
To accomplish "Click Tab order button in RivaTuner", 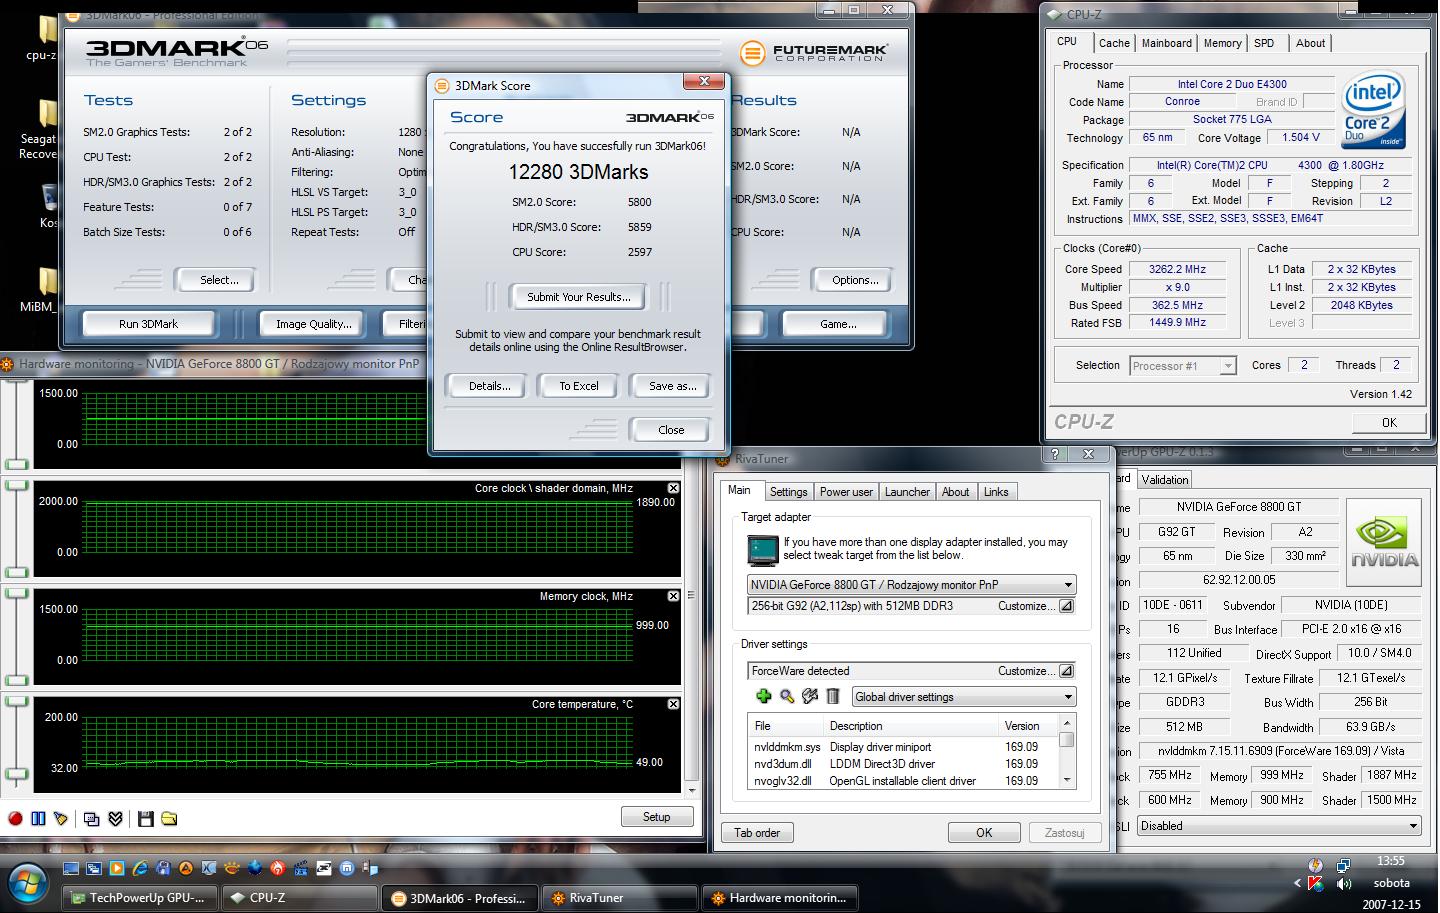I will pos(757,832).
